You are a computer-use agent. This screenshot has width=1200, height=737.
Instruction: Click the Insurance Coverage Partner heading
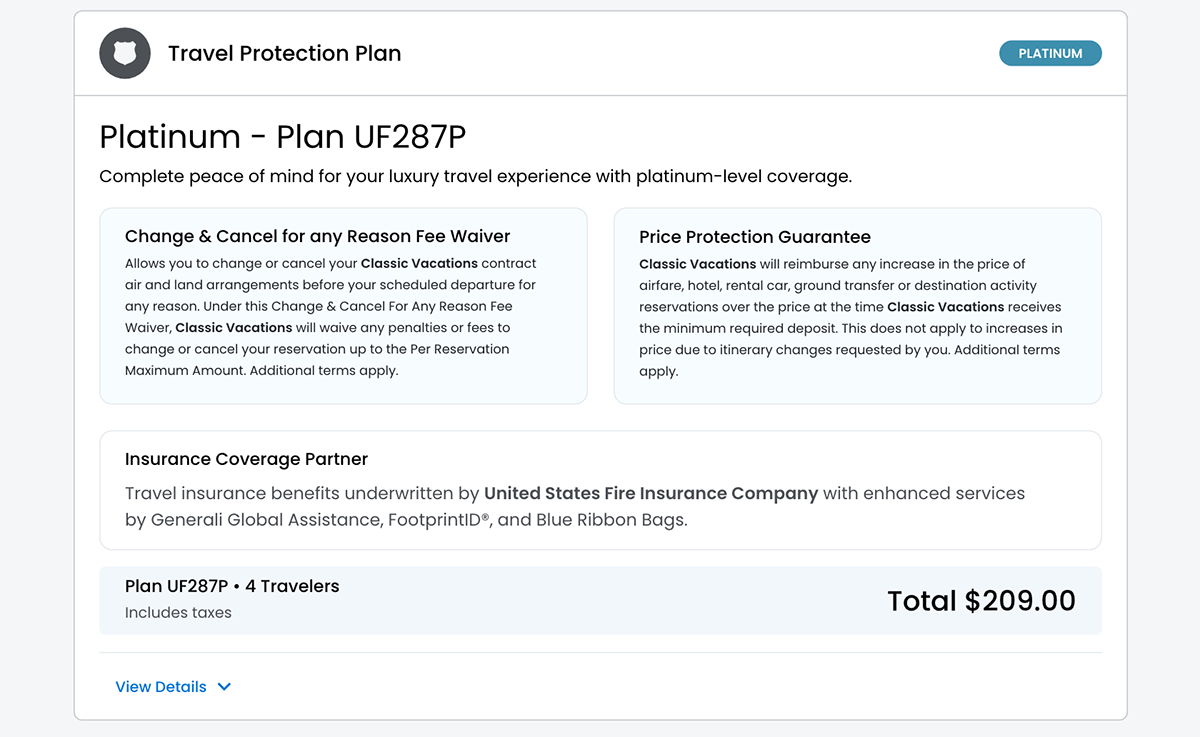[246, 460]
